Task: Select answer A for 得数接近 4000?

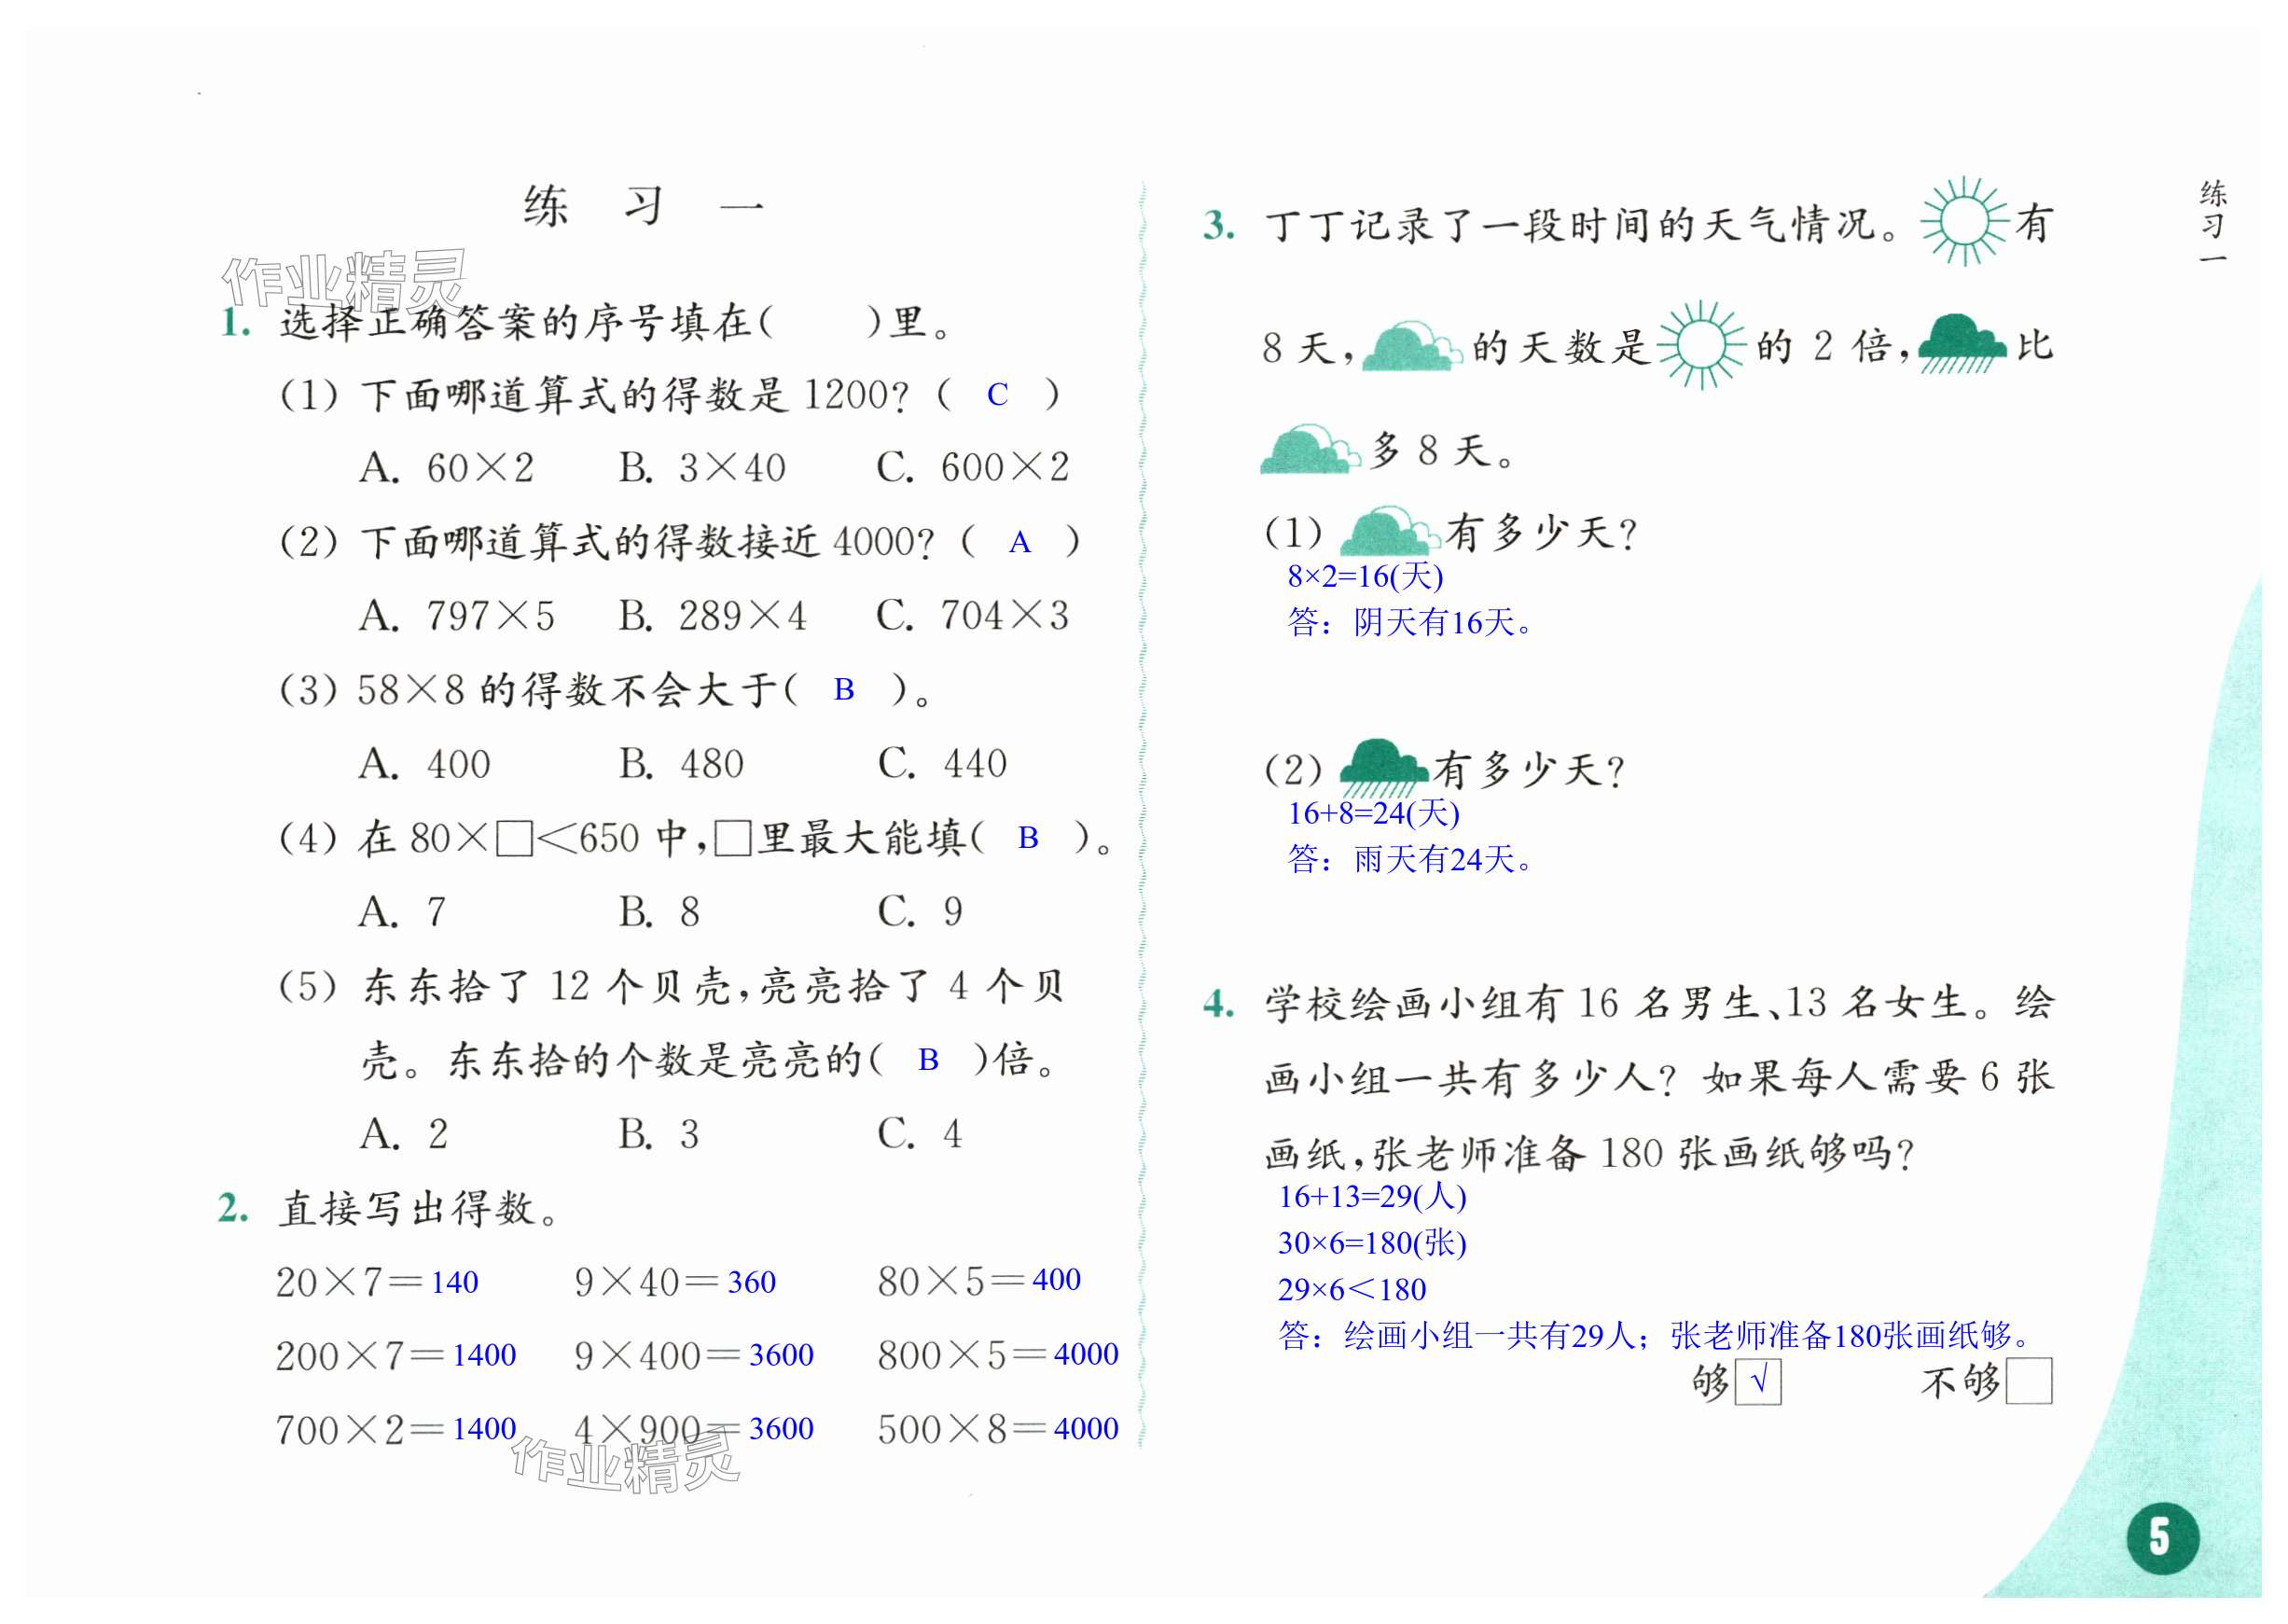Action: point(1020,542)
